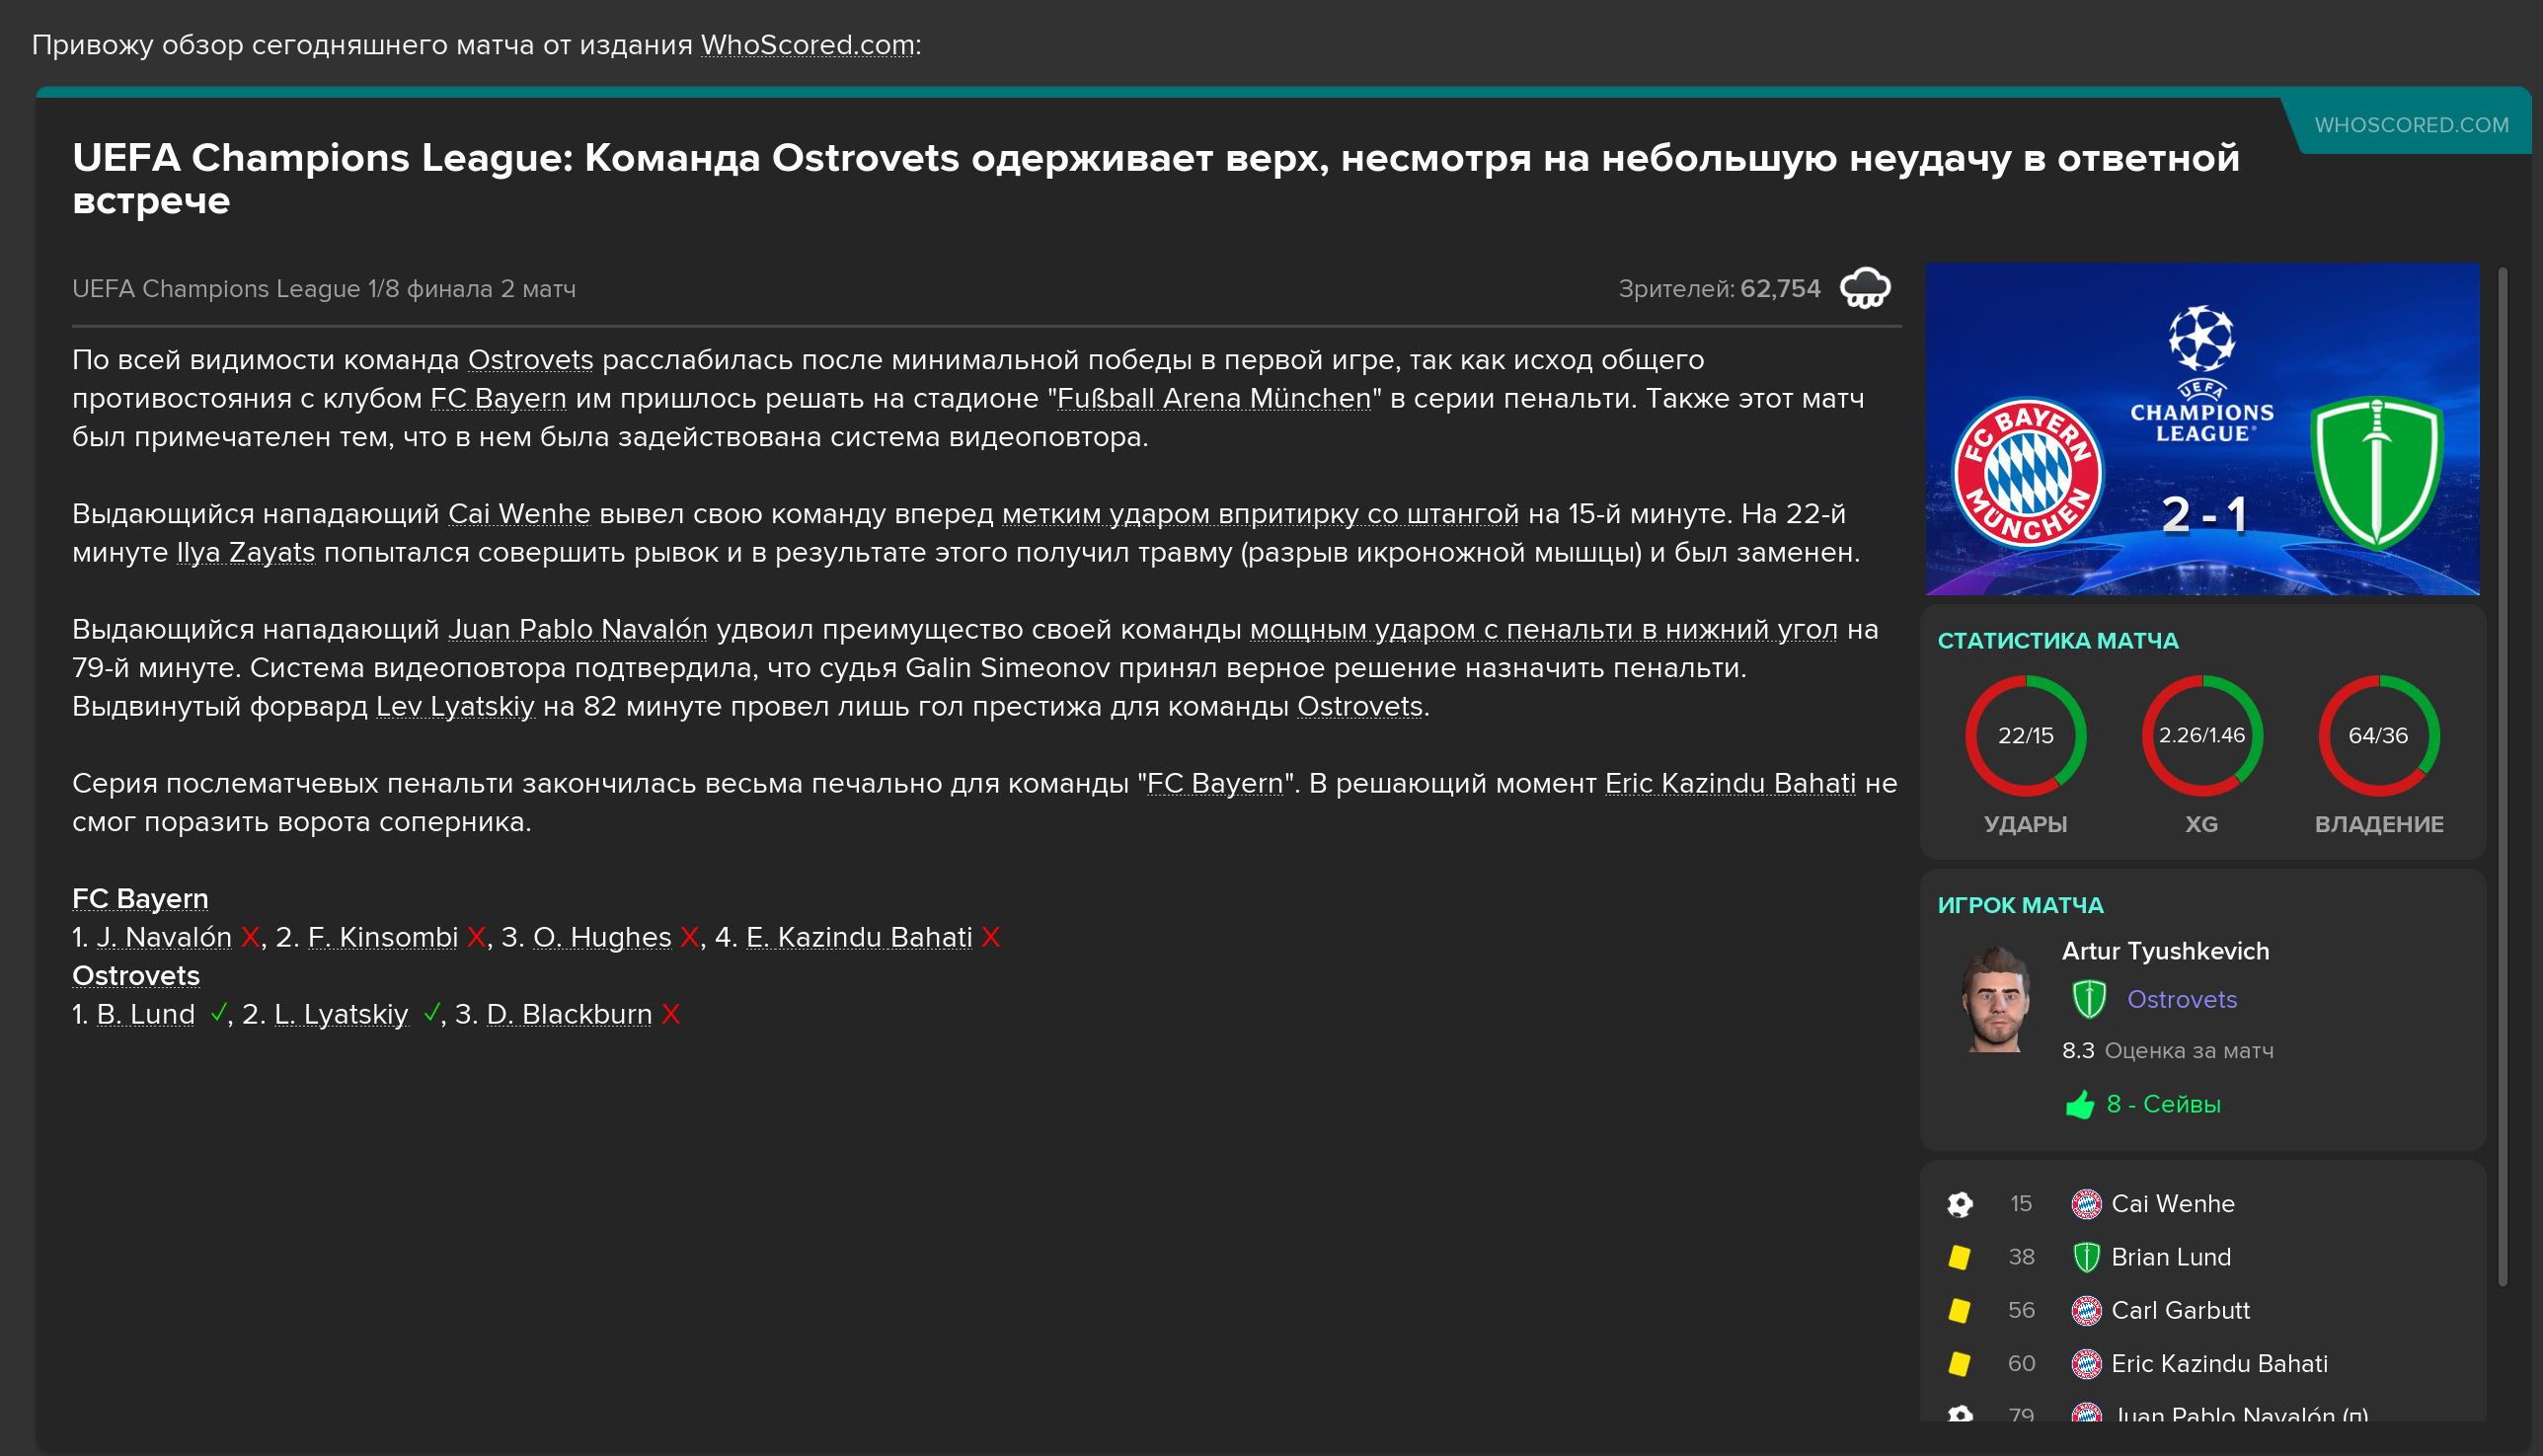
Task: Open Ostrovets team link in first paragraph
Action: [x=530, y=360]
